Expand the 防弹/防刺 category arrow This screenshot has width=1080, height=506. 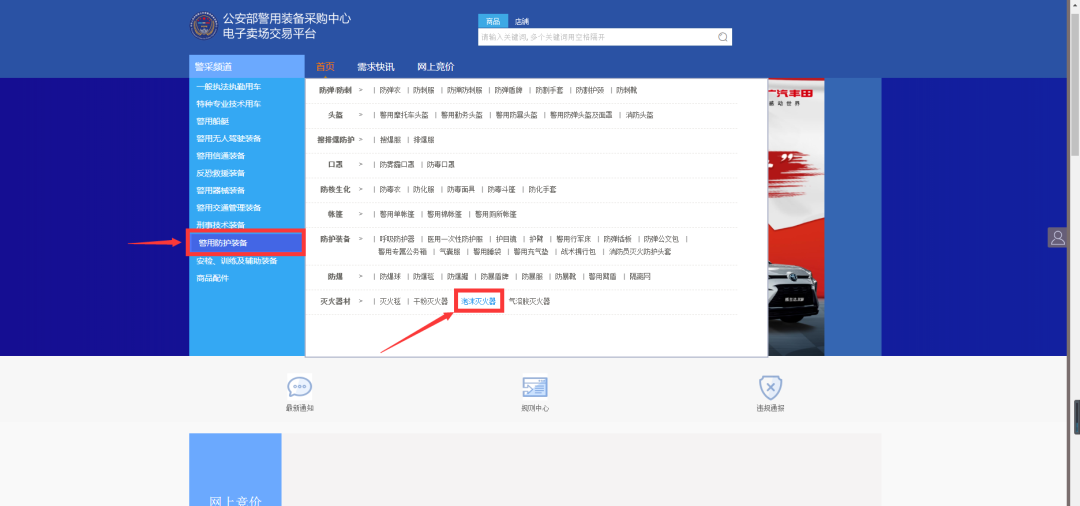coord(361,90)
